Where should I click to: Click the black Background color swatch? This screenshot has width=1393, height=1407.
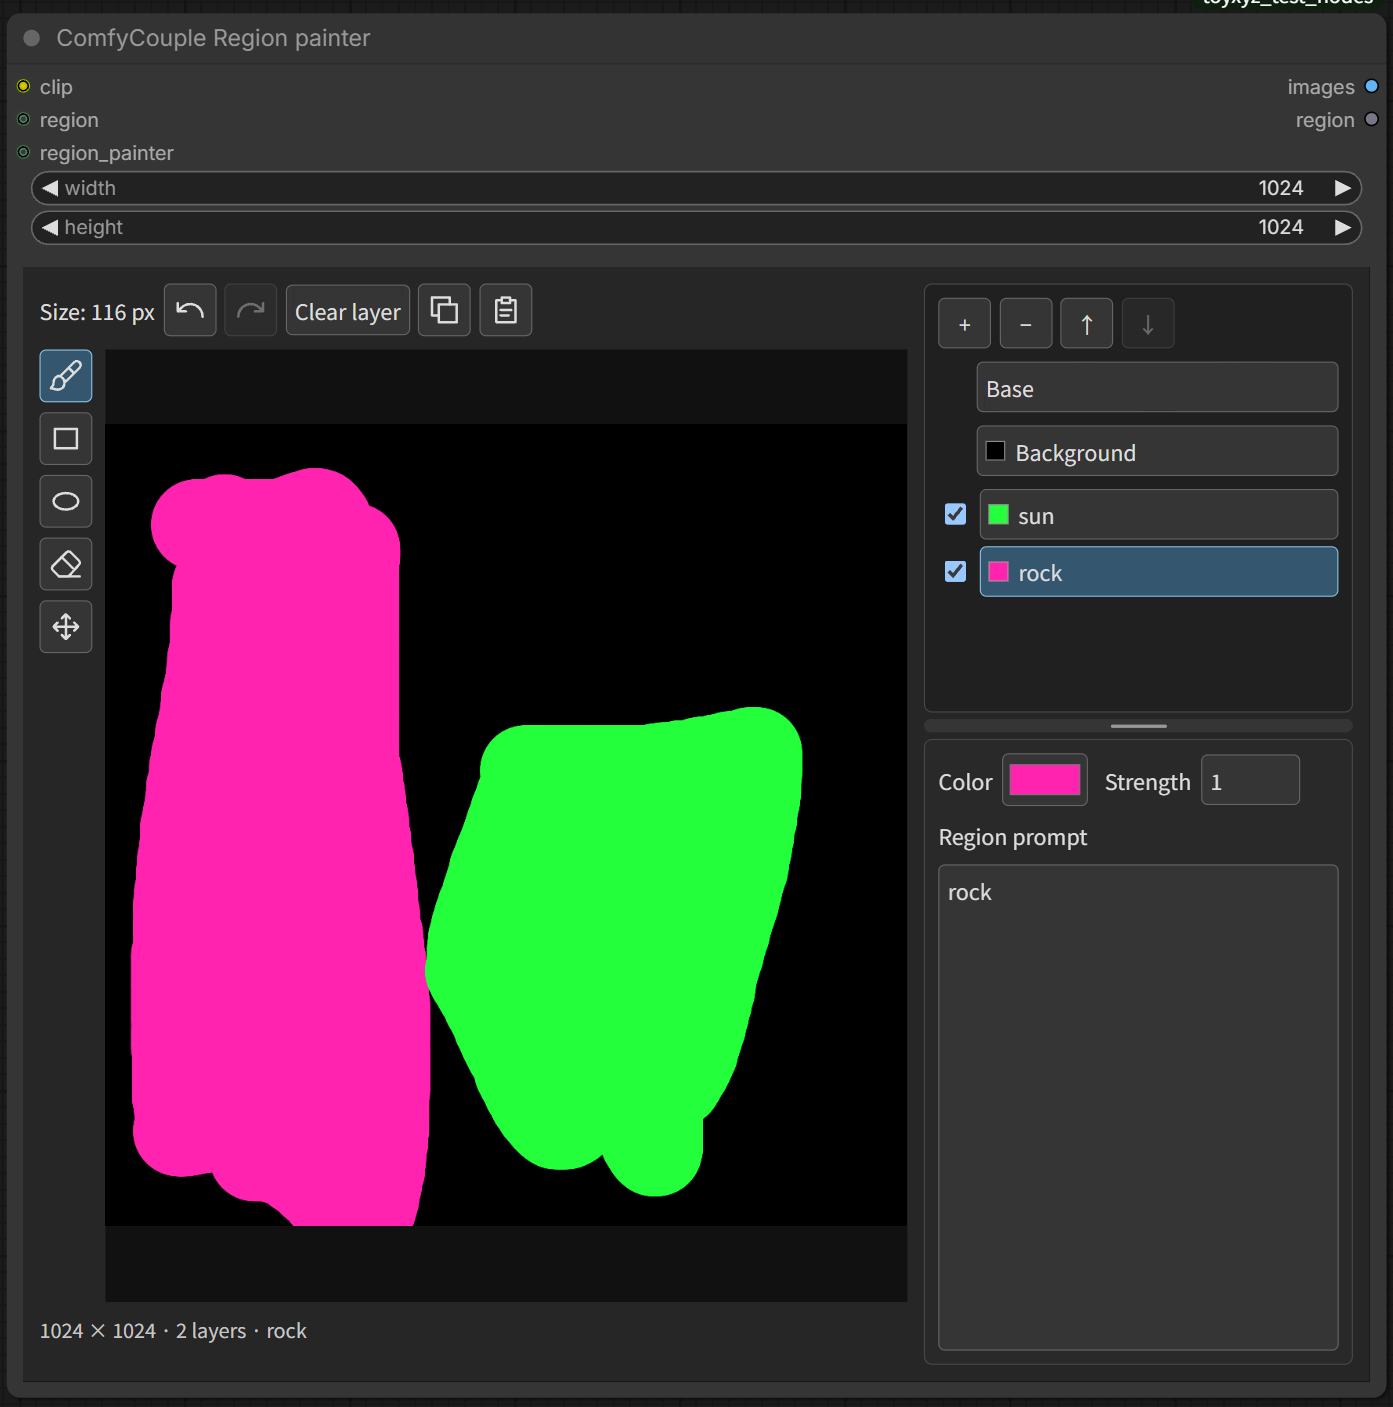[996, 451]
